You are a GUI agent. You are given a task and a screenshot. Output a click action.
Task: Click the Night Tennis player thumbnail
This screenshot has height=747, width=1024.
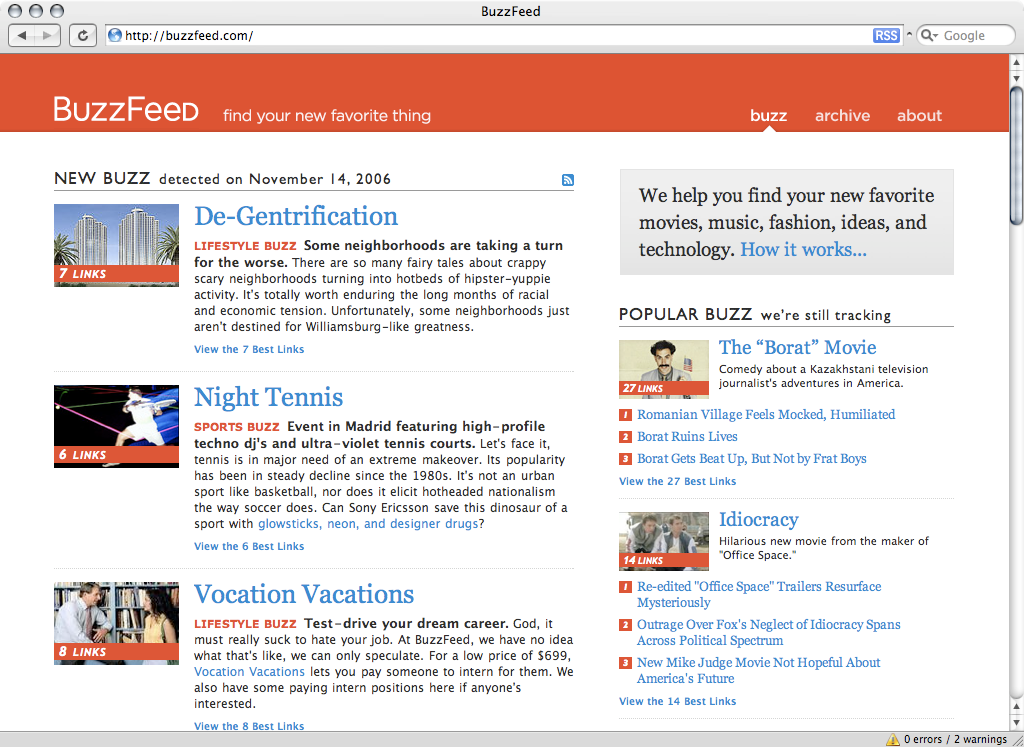116,426
